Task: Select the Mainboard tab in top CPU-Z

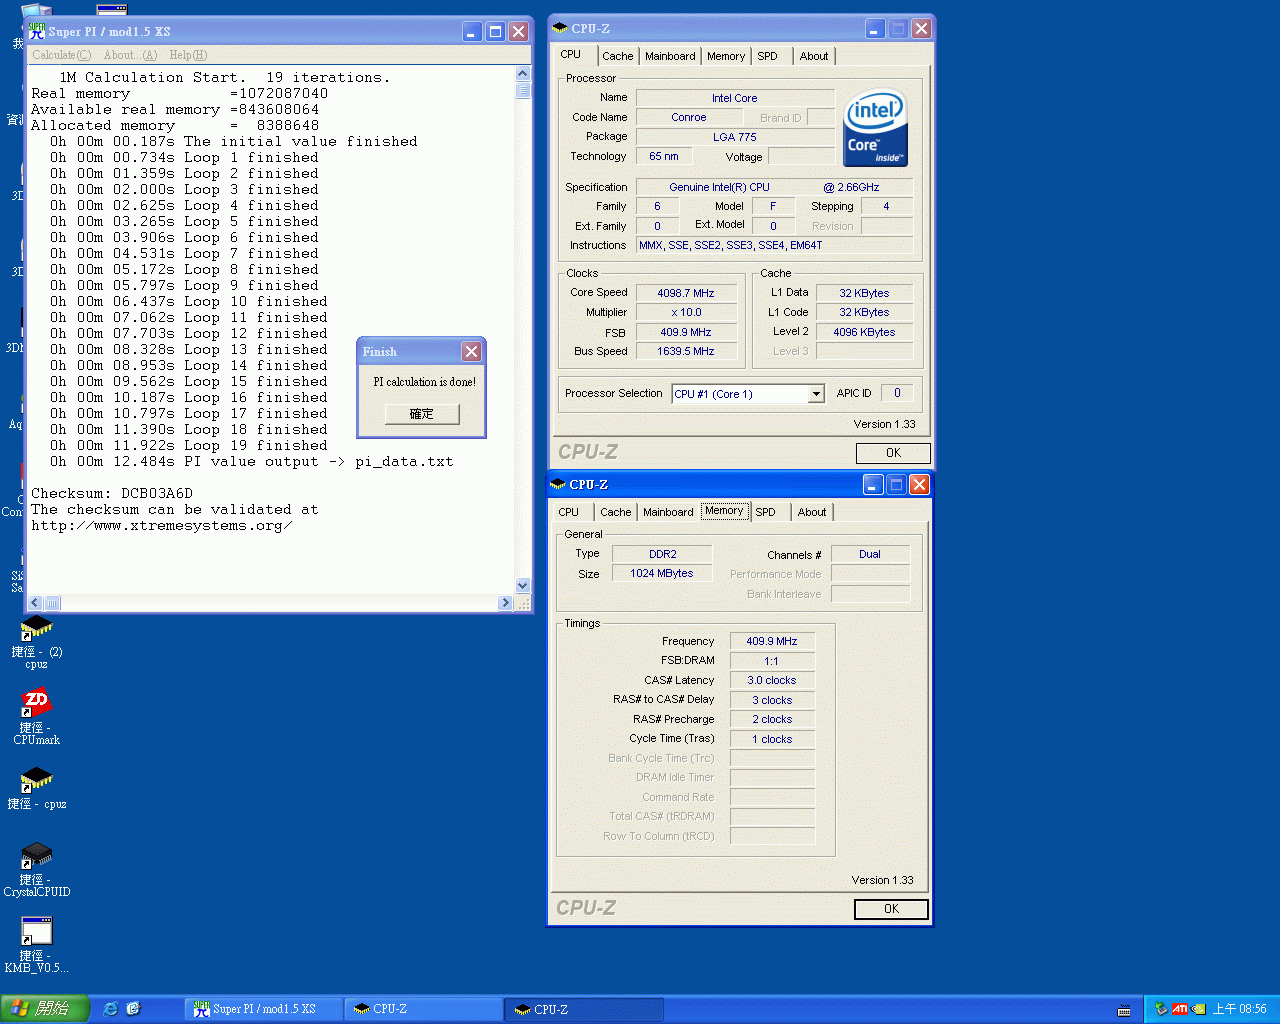Action: click(x=670, y=56)
